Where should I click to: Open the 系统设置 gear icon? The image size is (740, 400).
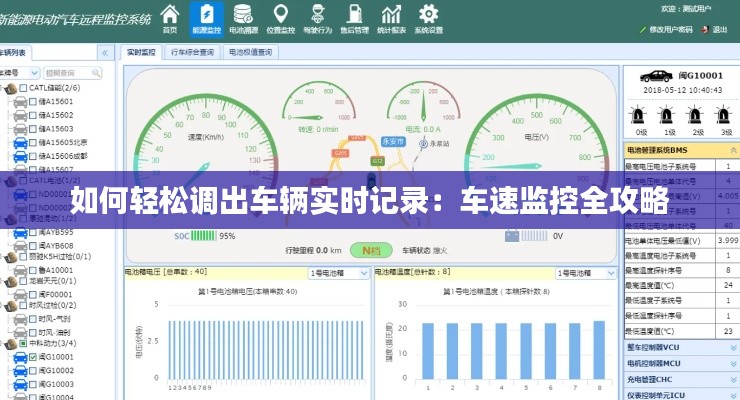(428, 17)
